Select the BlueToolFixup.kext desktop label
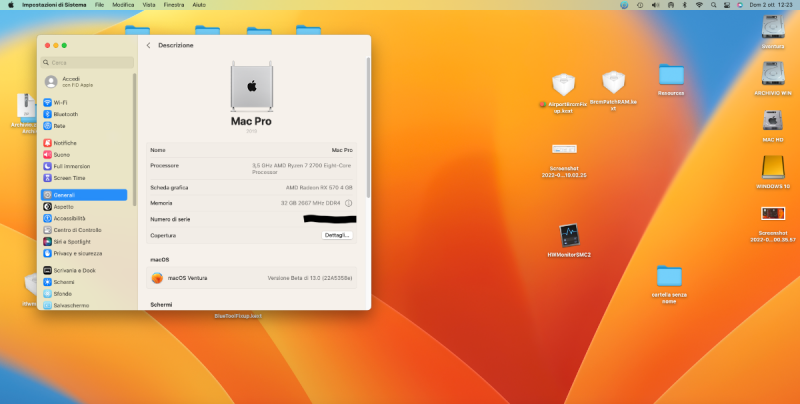 click(x=238, y=316)
